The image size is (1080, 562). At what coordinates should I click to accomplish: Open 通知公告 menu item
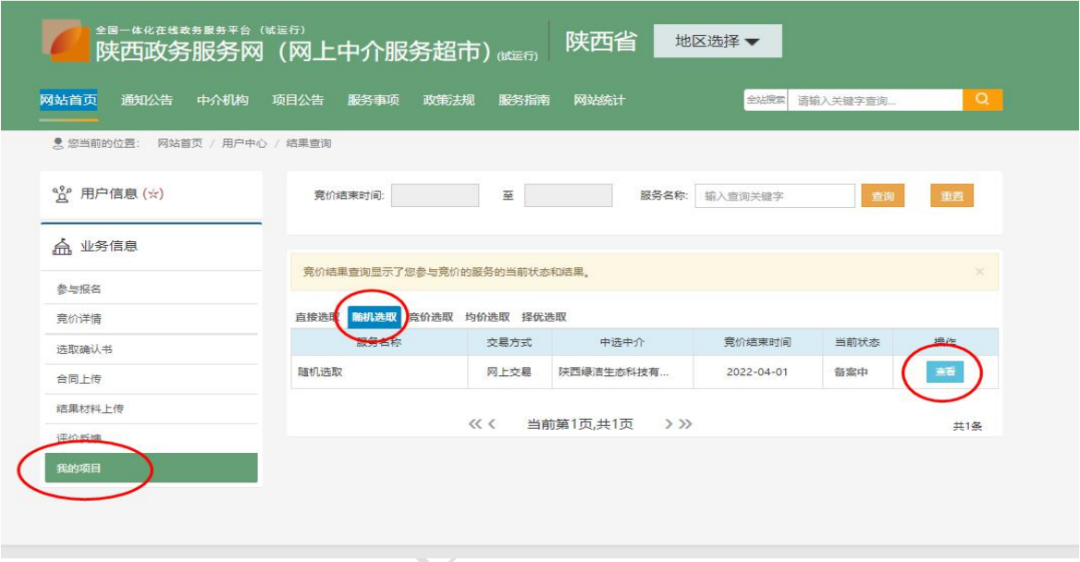tap(147, 101)
